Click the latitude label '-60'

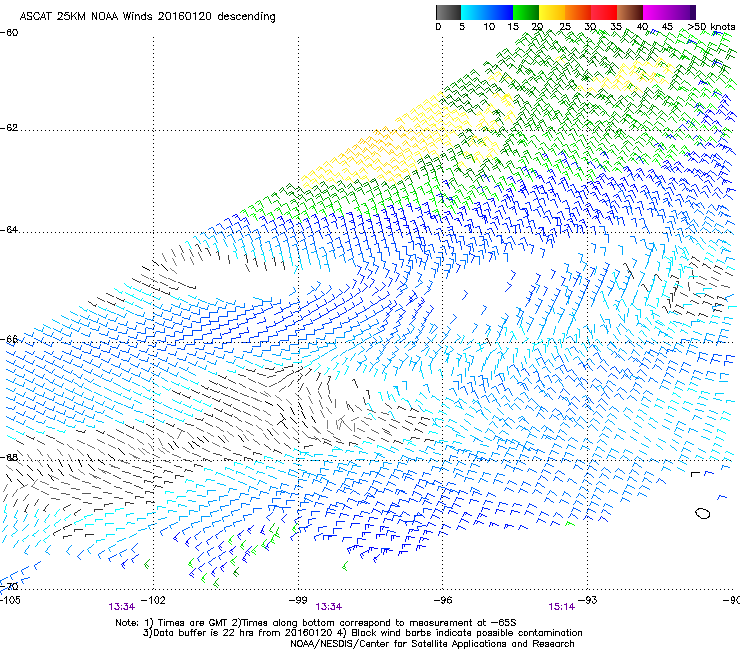coord(9,33)
